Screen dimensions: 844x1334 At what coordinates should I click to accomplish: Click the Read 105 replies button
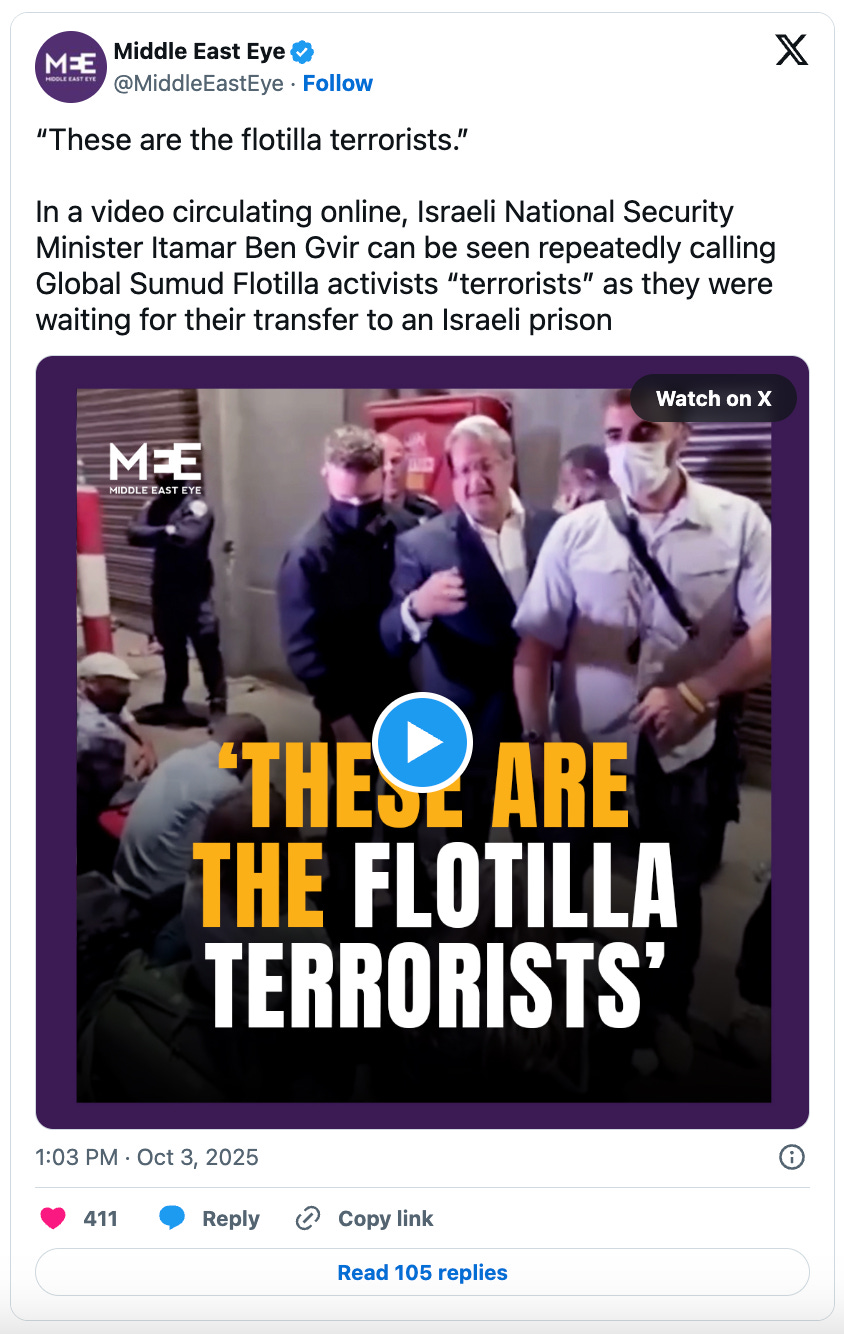click(422, 1272)
